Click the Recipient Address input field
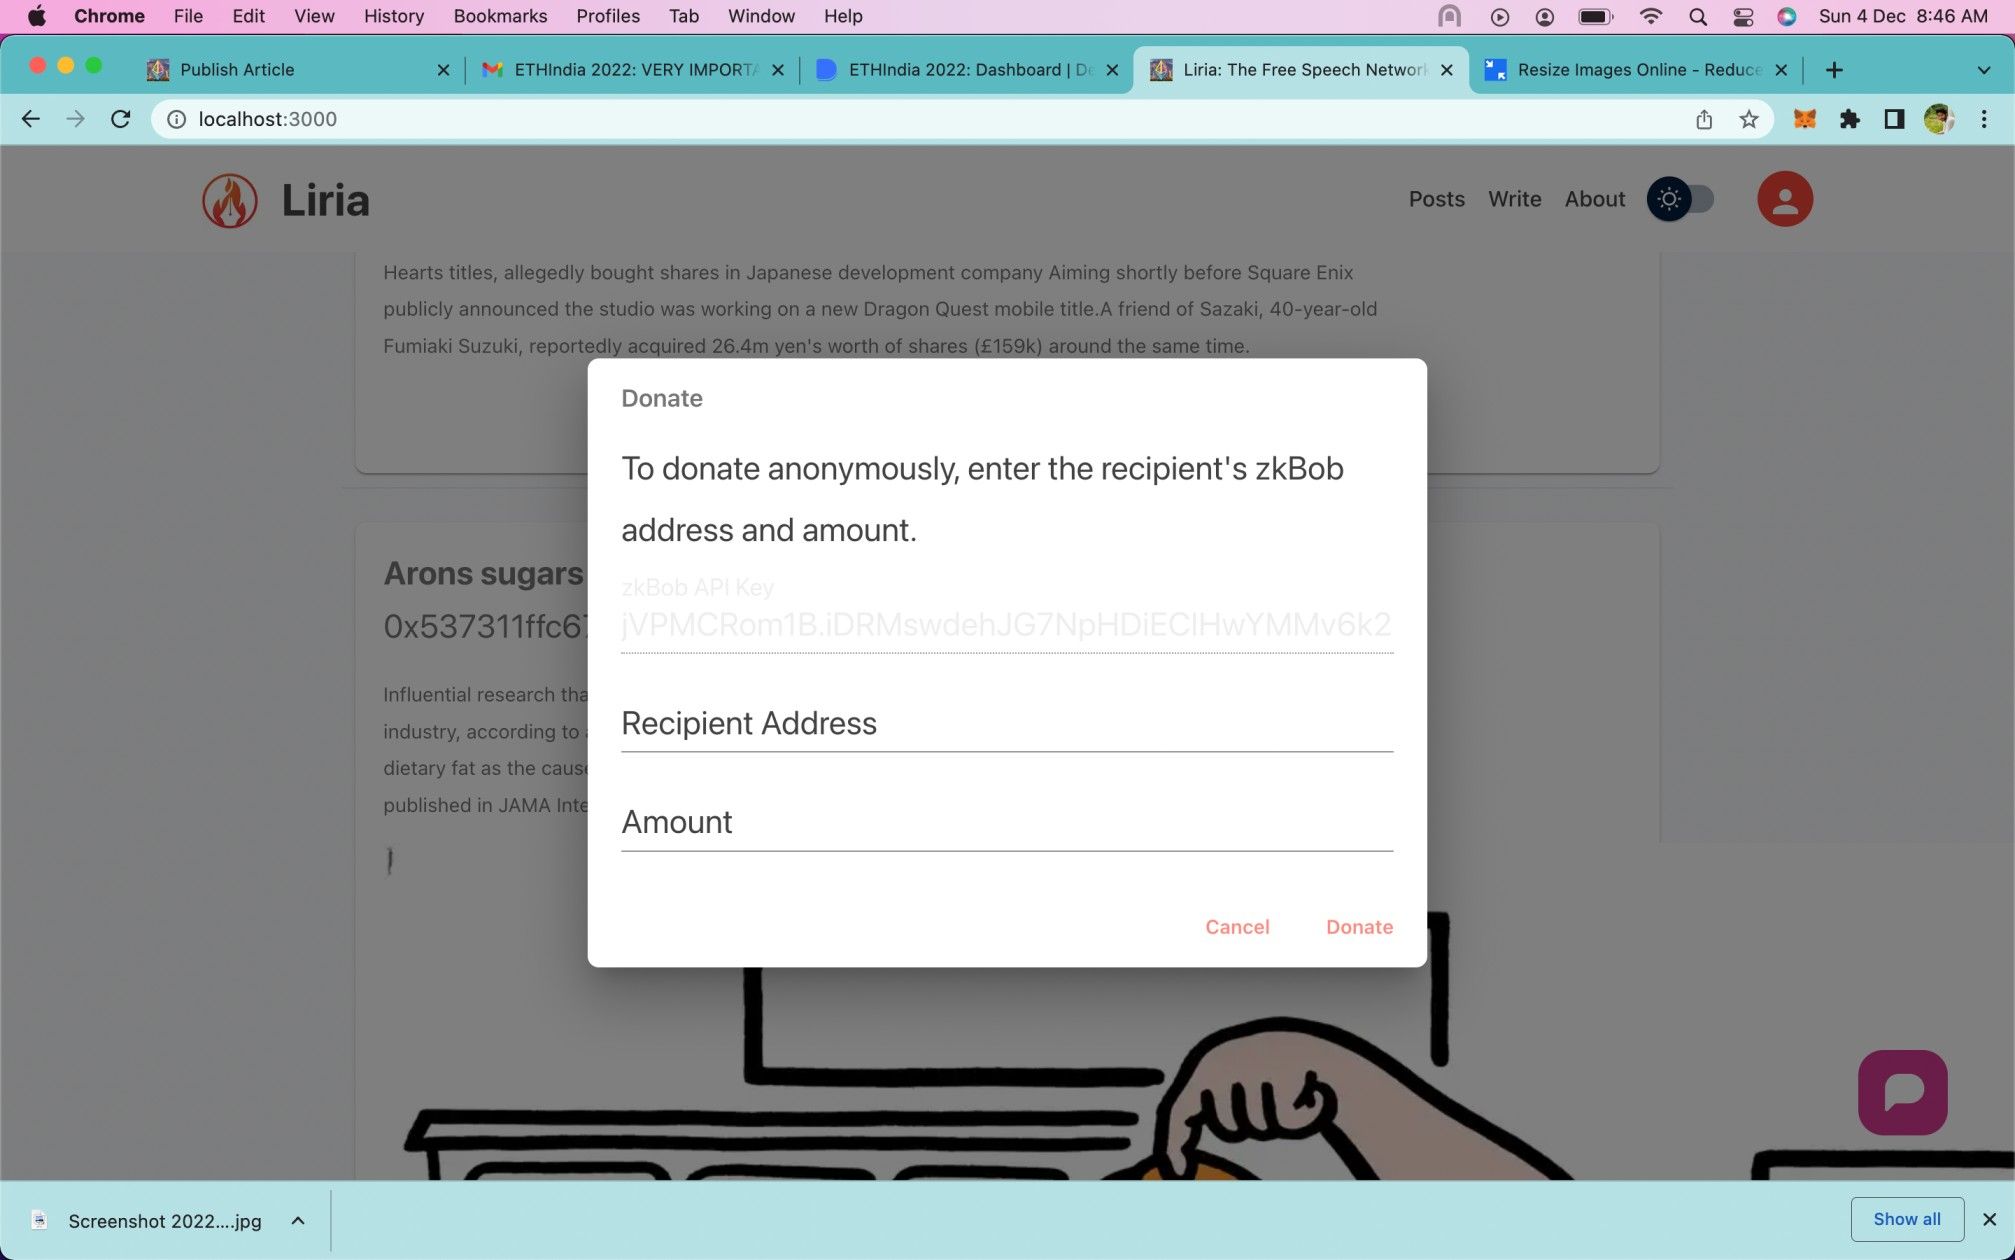Image resolution: width=2015 pixels, height=1260 pixels. [1006, 723]
